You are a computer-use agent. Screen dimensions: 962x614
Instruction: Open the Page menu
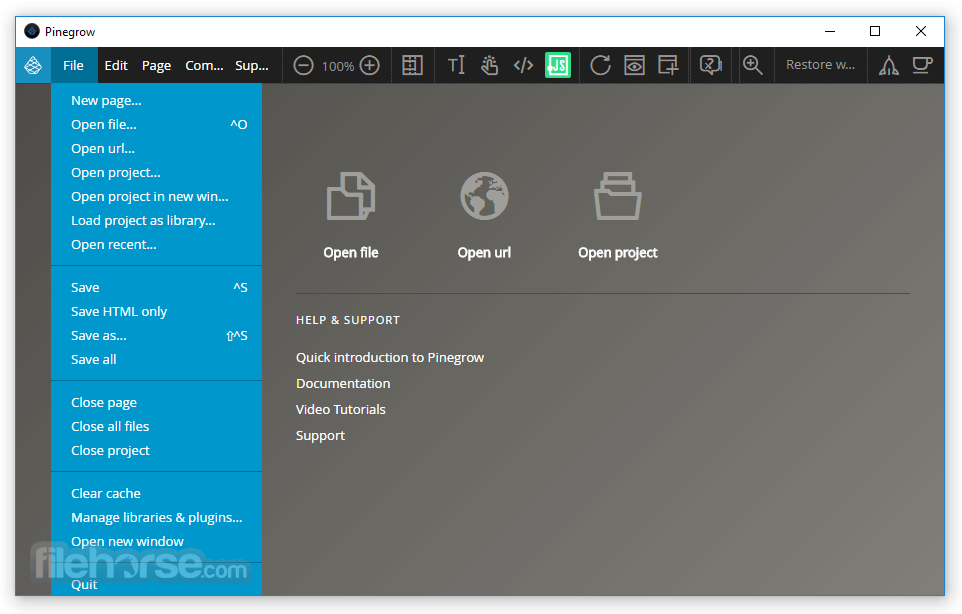(156, 65)
